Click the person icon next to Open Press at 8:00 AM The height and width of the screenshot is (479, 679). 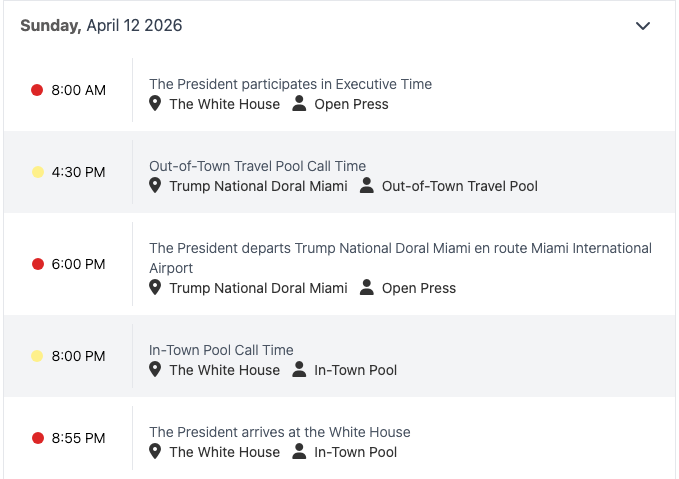pos(299,104)
